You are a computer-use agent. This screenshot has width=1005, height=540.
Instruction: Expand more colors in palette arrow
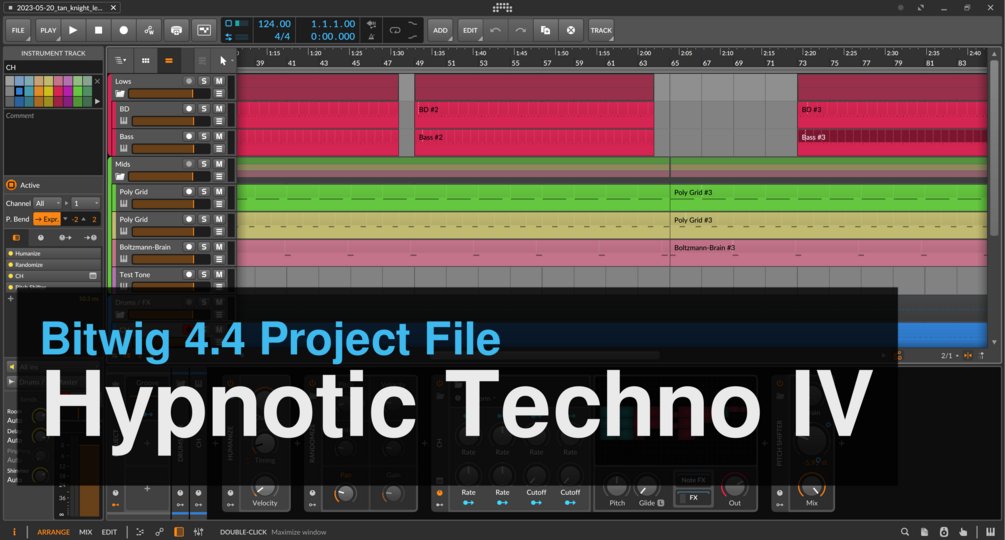click(x=97, y=101)
